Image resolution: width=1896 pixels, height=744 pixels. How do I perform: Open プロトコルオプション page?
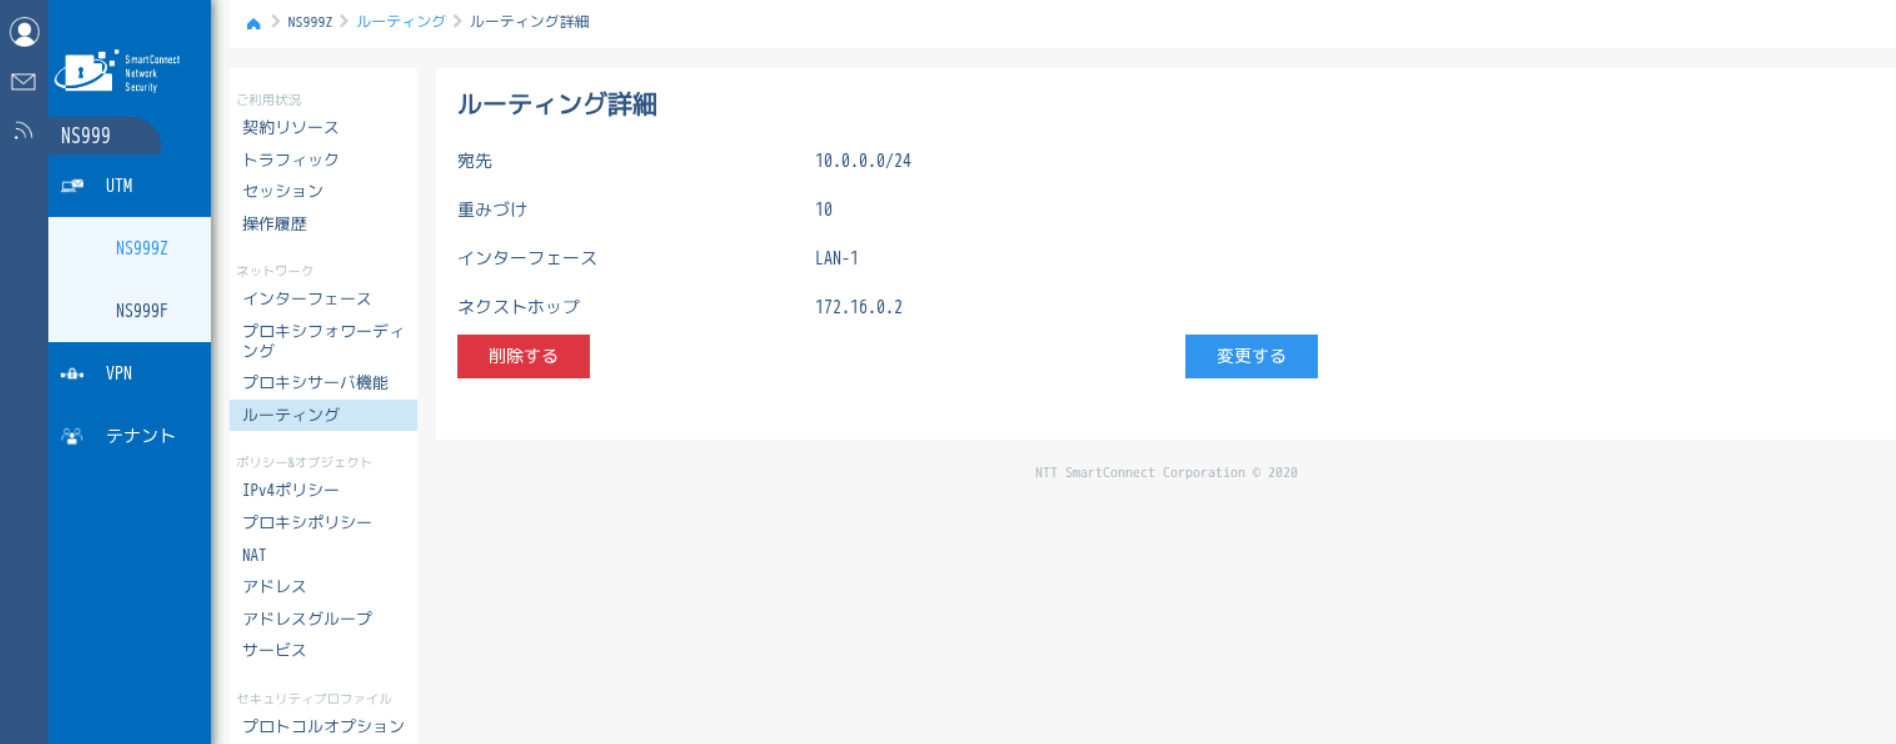323,726
